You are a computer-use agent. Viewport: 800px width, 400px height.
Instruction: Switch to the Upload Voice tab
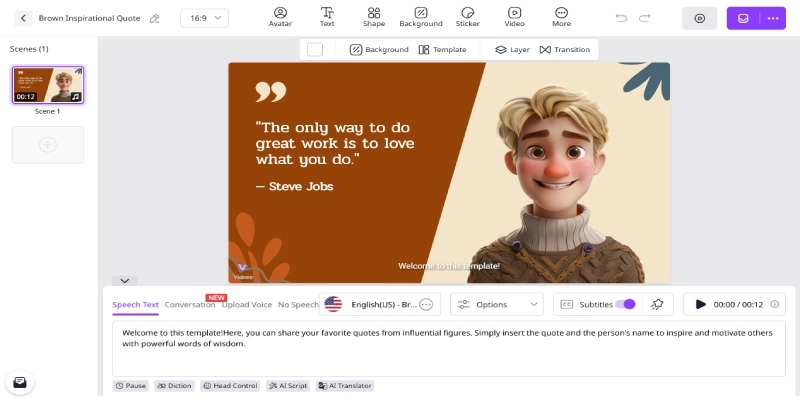click(246, 304)
